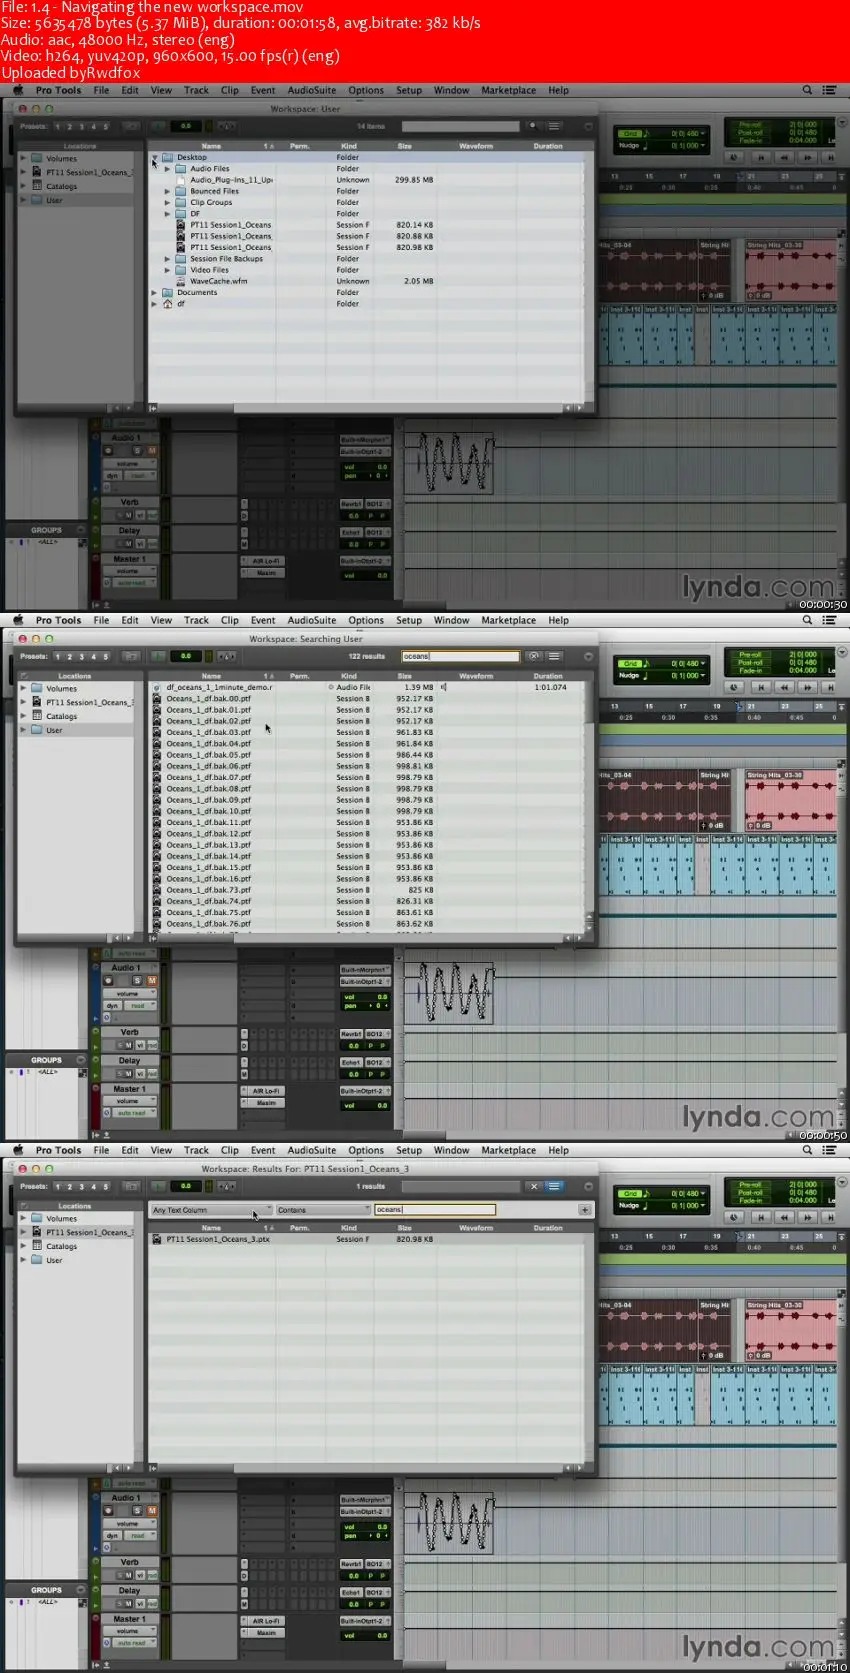Click the df_oceans_1_1minute_demo audio file icon
This screenshot has width=850, height=1673.
coord(157,687)
